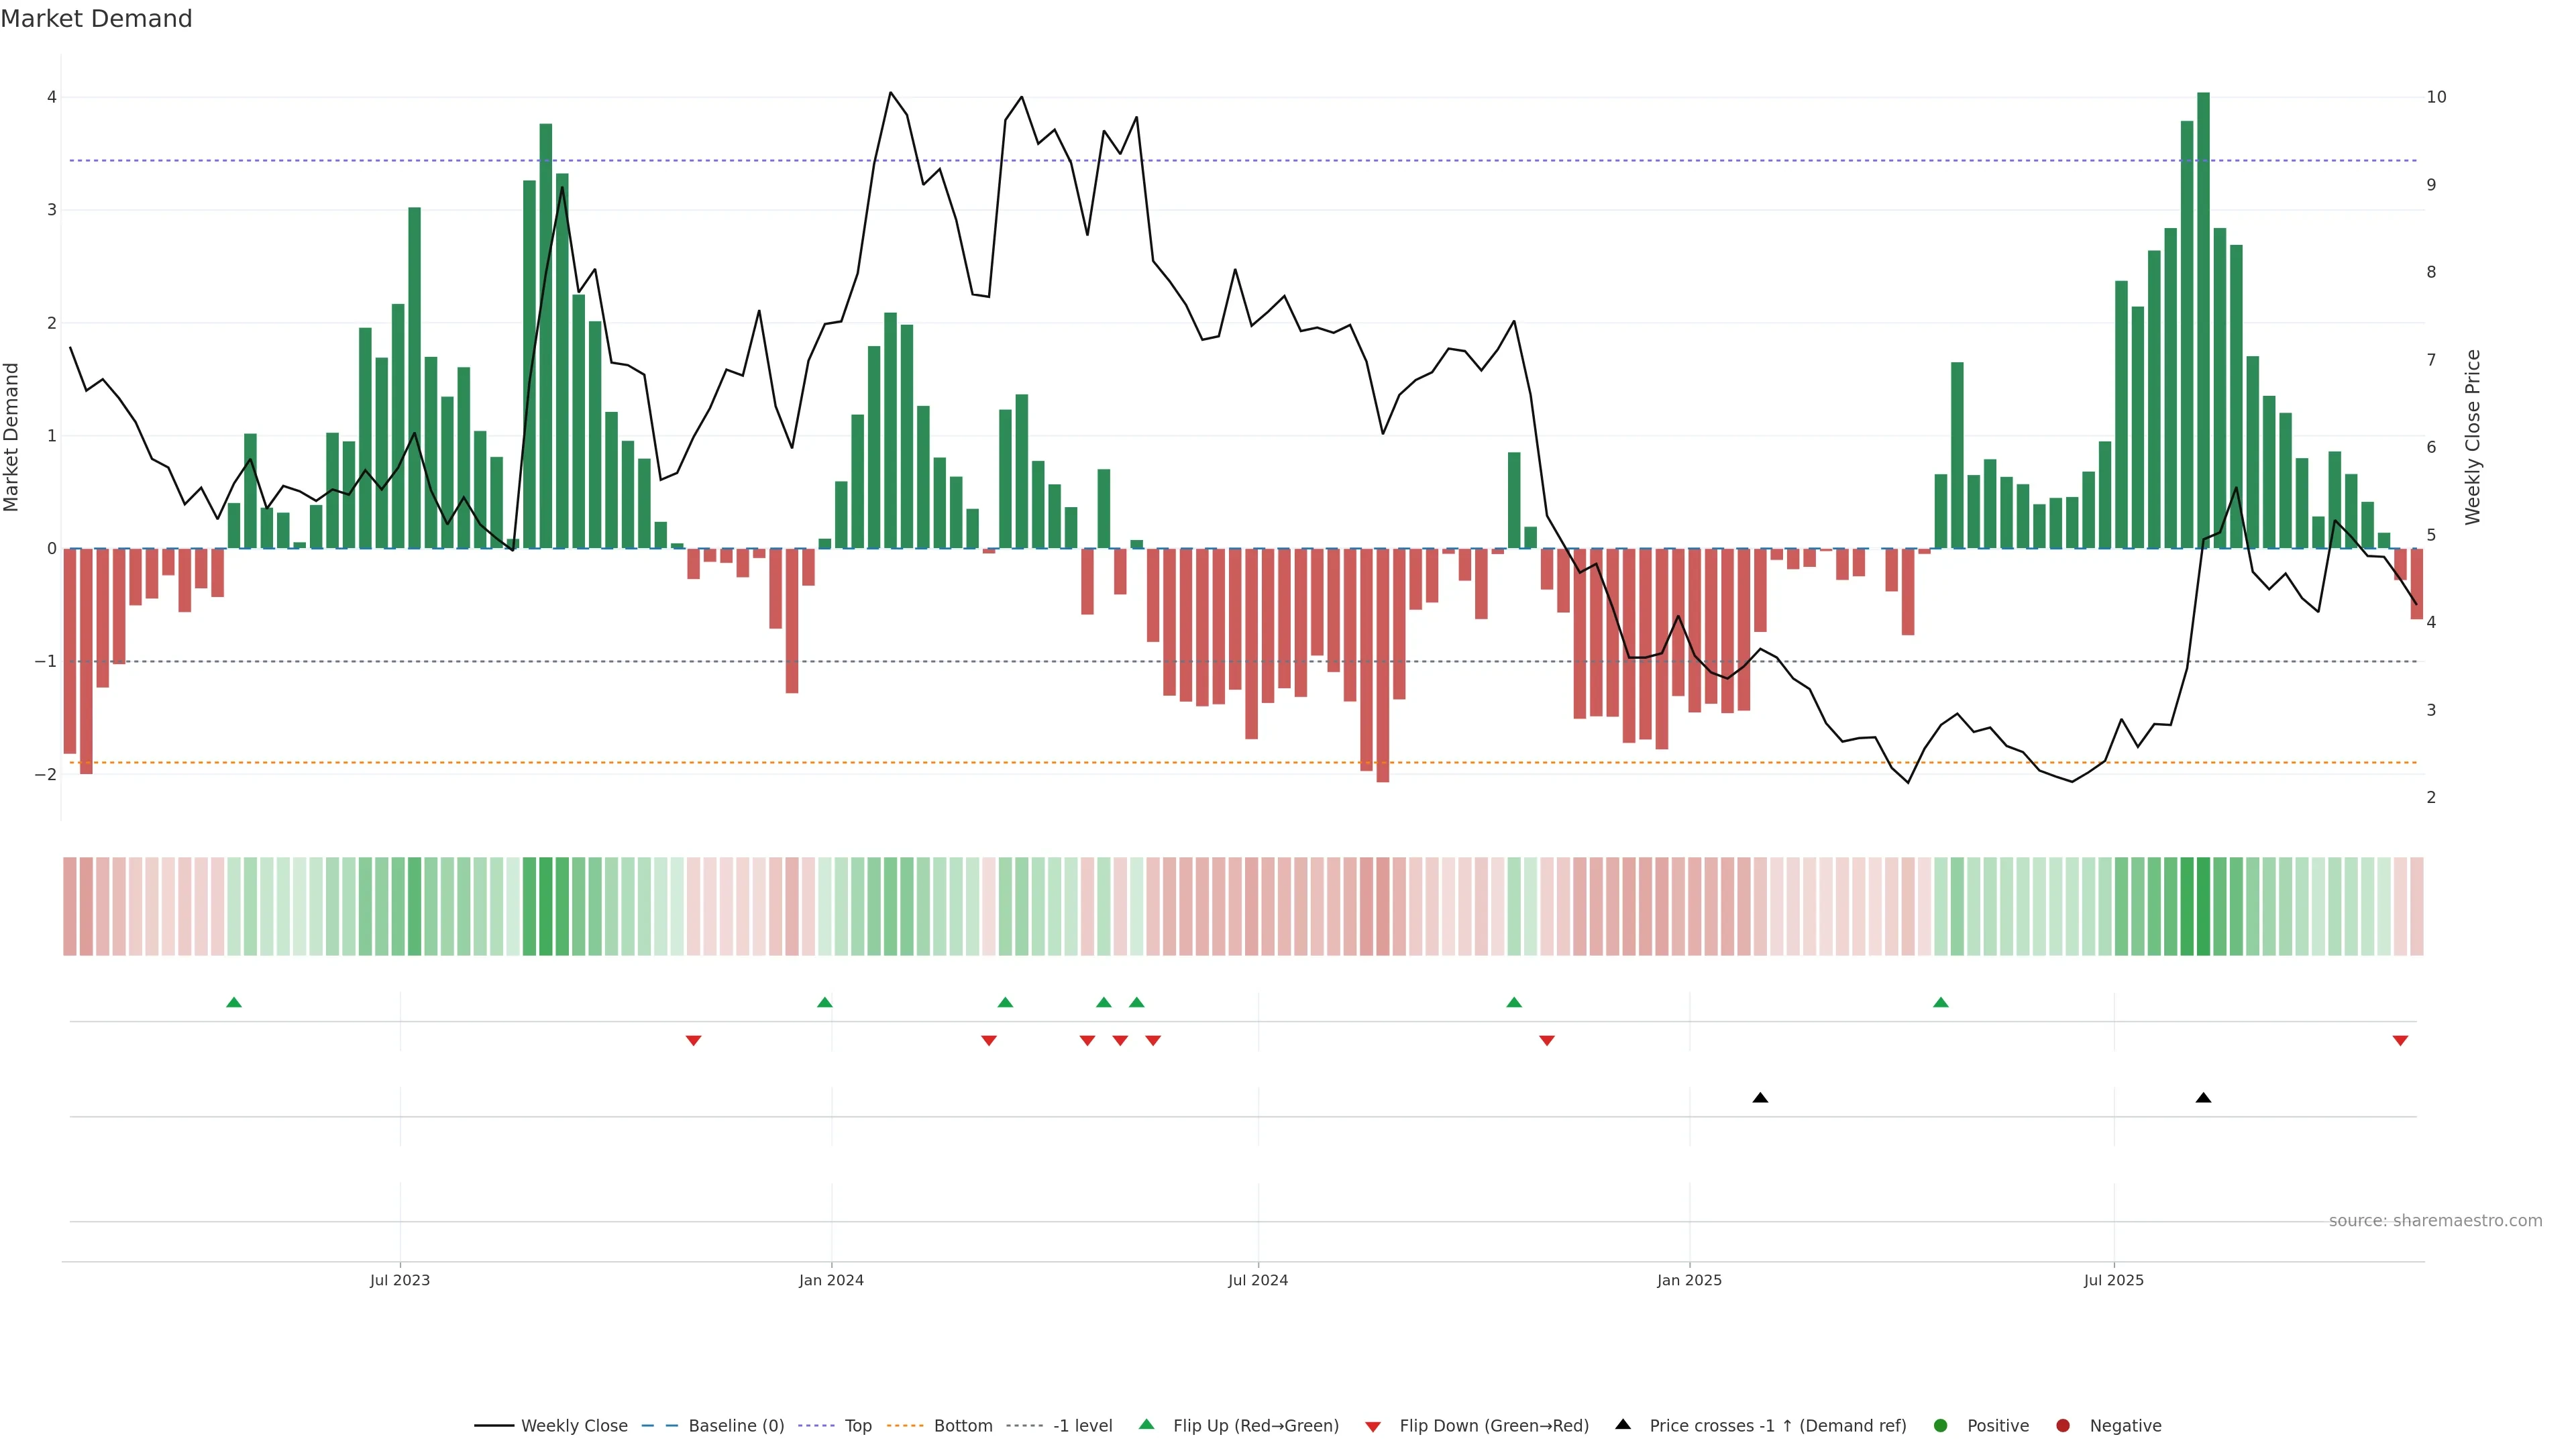Click the Flip Up green triangle legend icon
The width and height of the screenshot is (2576, 1449).
click(x=1146, y=1424)
